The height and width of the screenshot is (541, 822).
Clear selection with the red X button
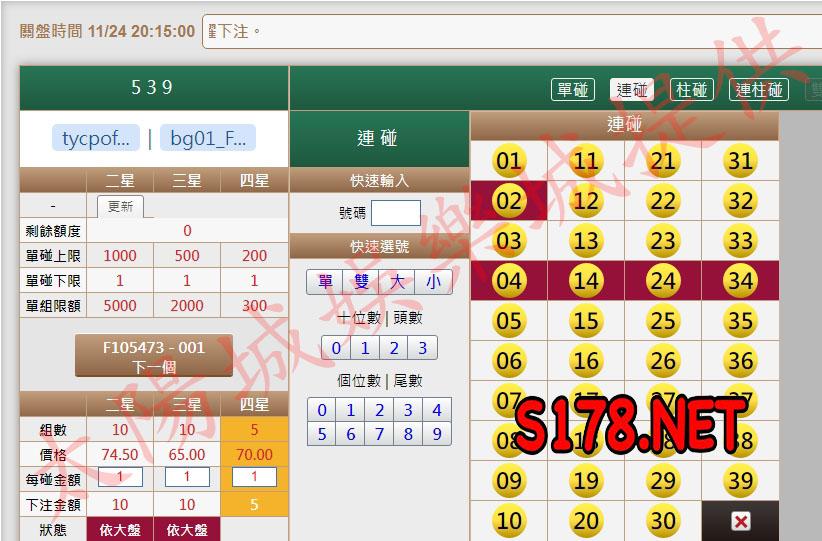point(740,521)
